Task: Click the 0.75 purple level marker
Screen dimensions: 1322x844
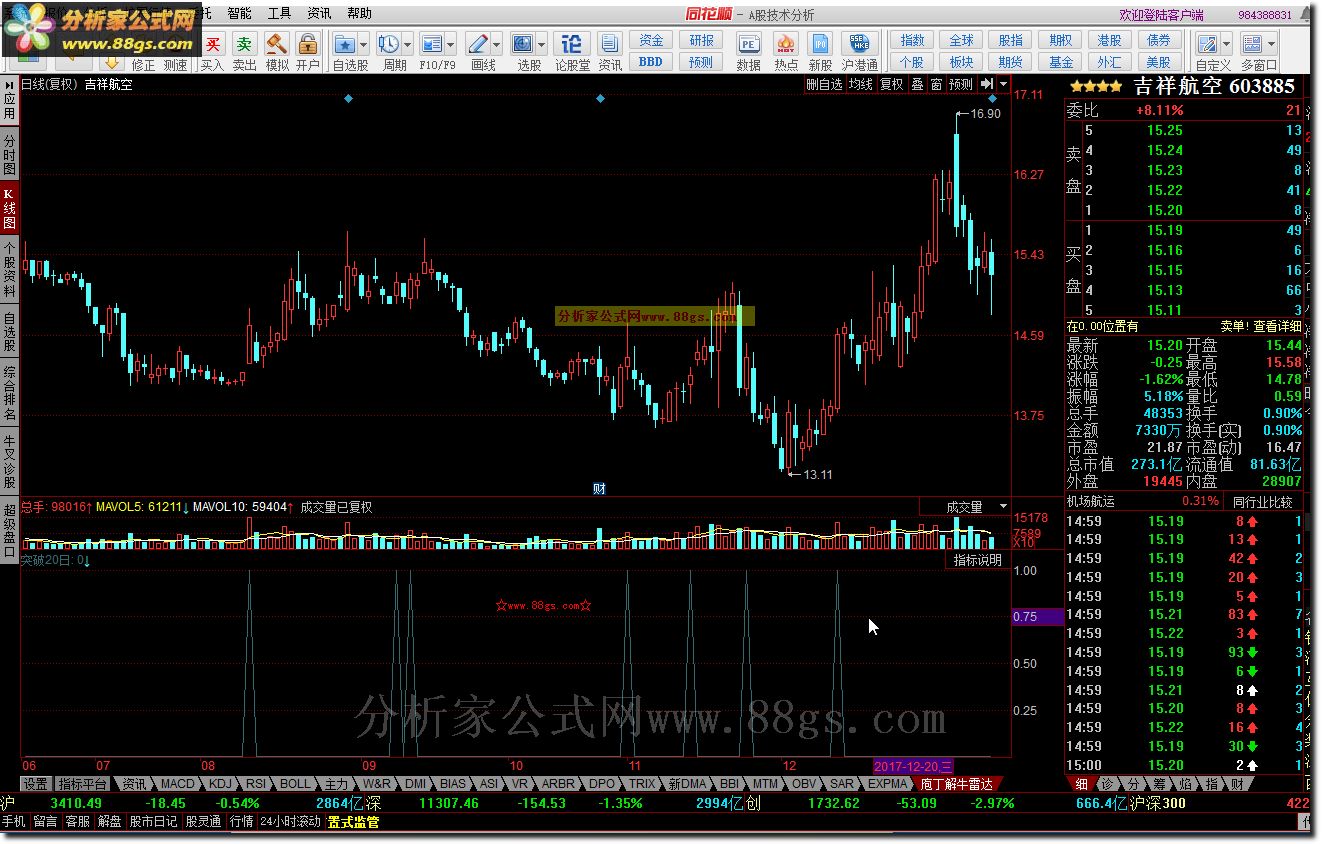Action: (1038, 617)
